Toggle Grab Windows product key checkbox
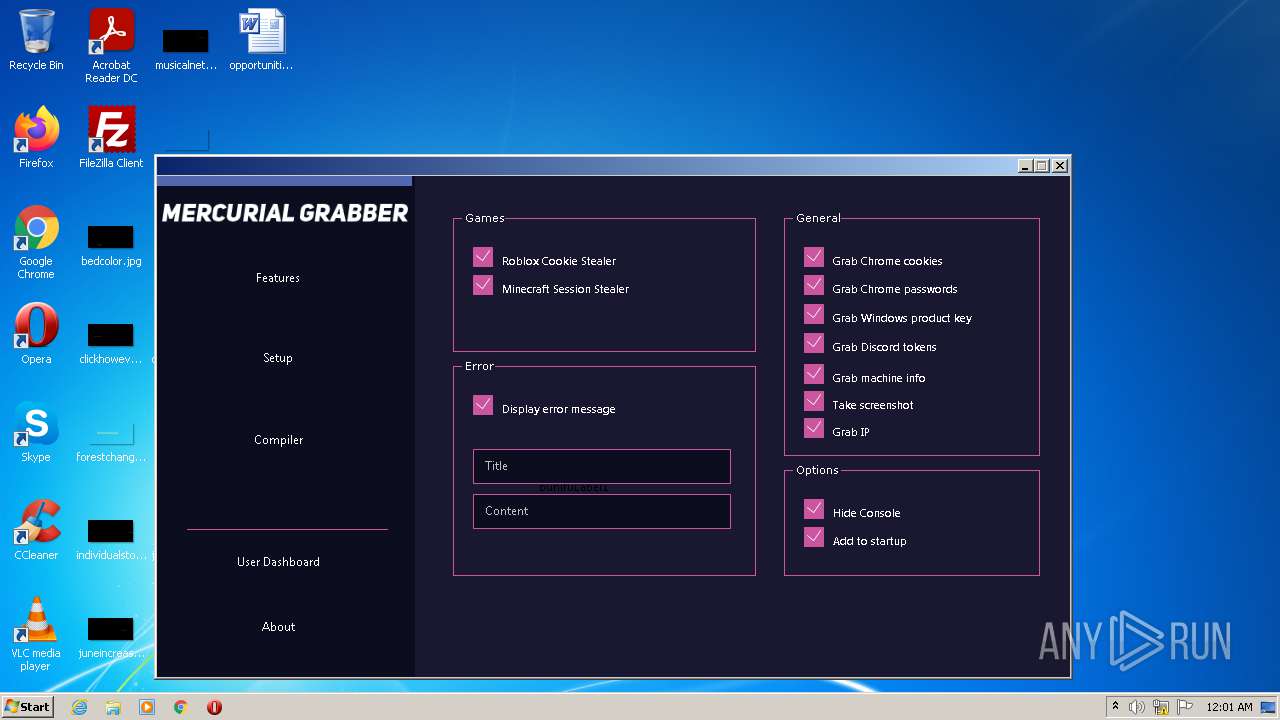Screen dimensions: 1280x720 pyautogui.click(x=814, y=314)
